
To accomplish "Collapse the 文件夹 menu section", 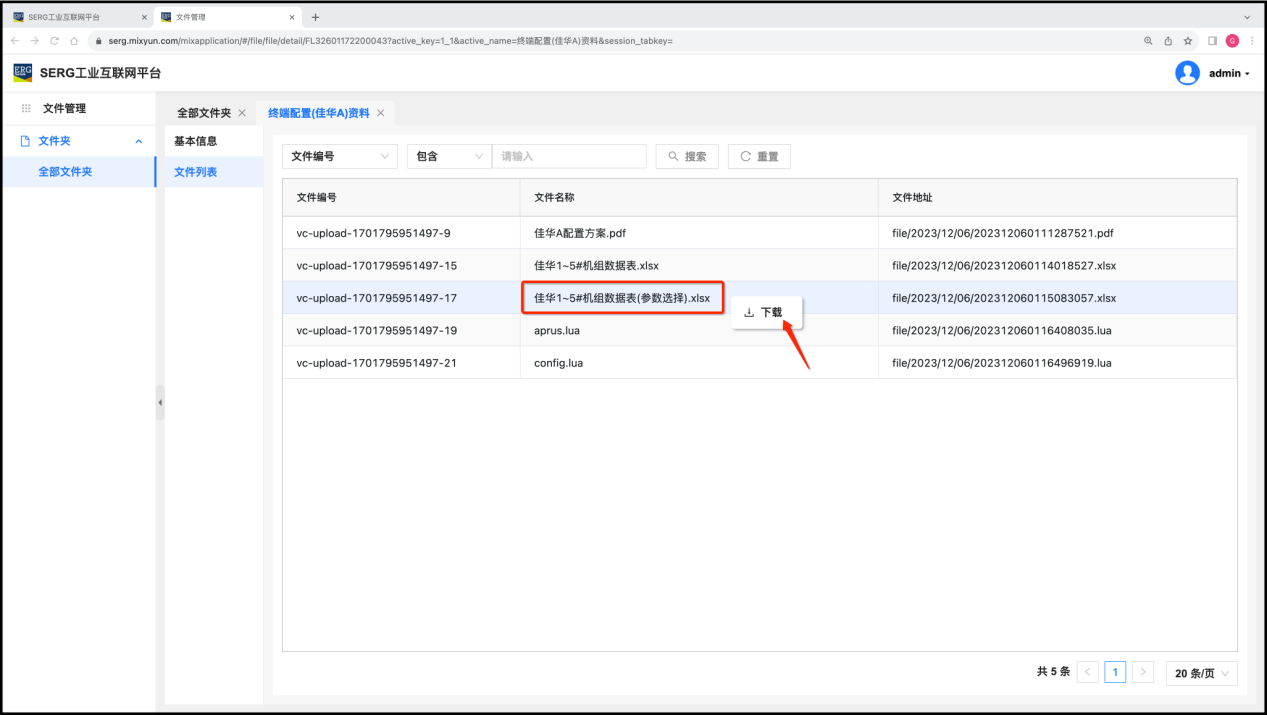I will pyautogui.click(x=138, y=141).
